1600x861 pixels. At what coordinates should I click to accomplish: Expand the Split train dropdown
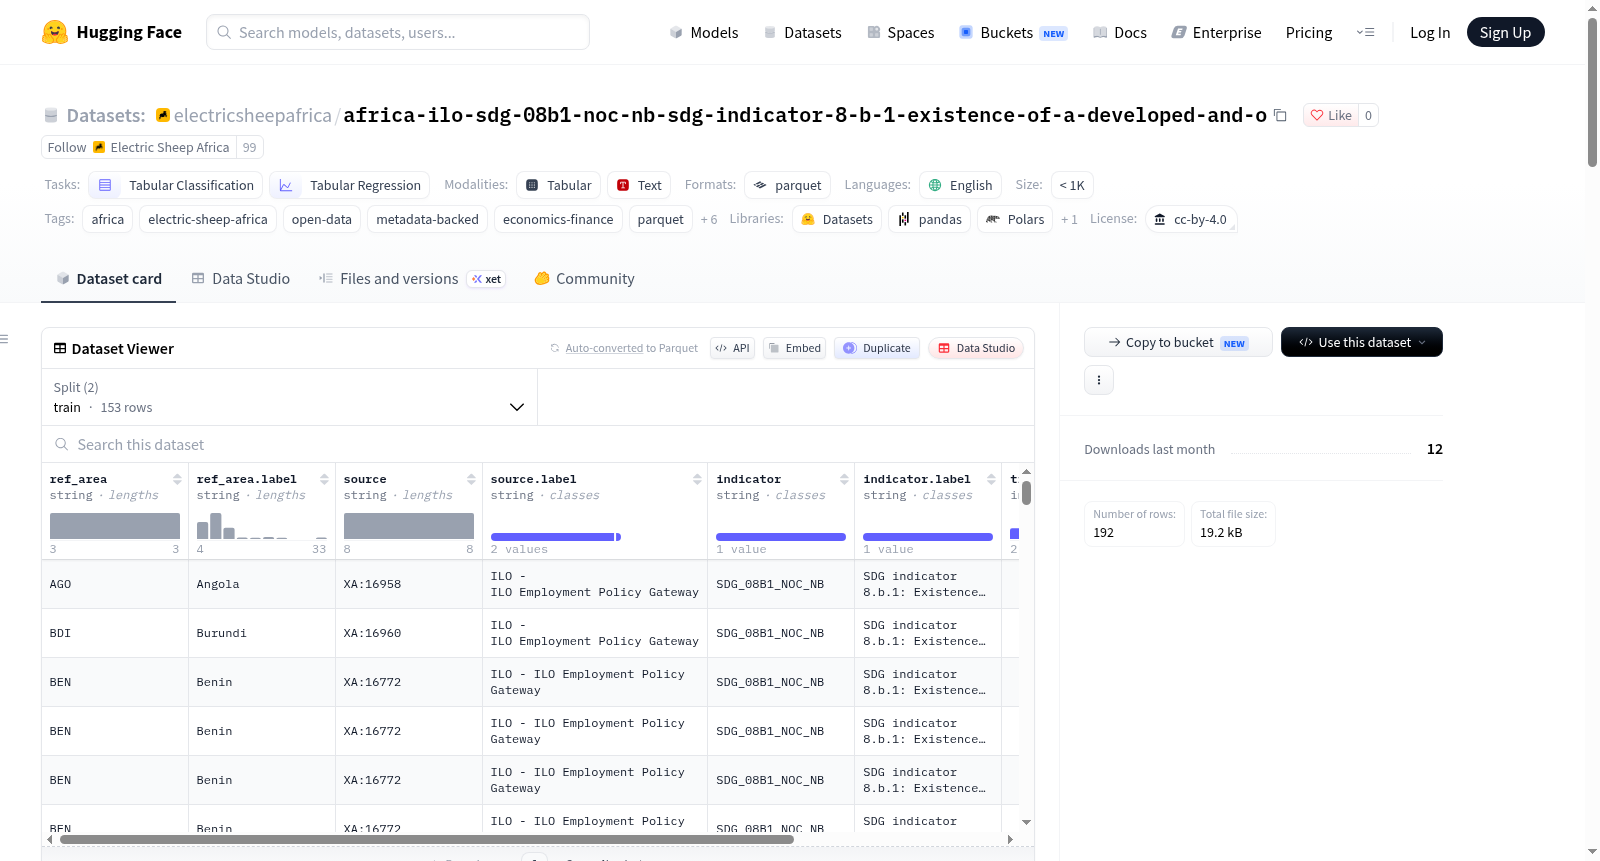pos(289,397)
